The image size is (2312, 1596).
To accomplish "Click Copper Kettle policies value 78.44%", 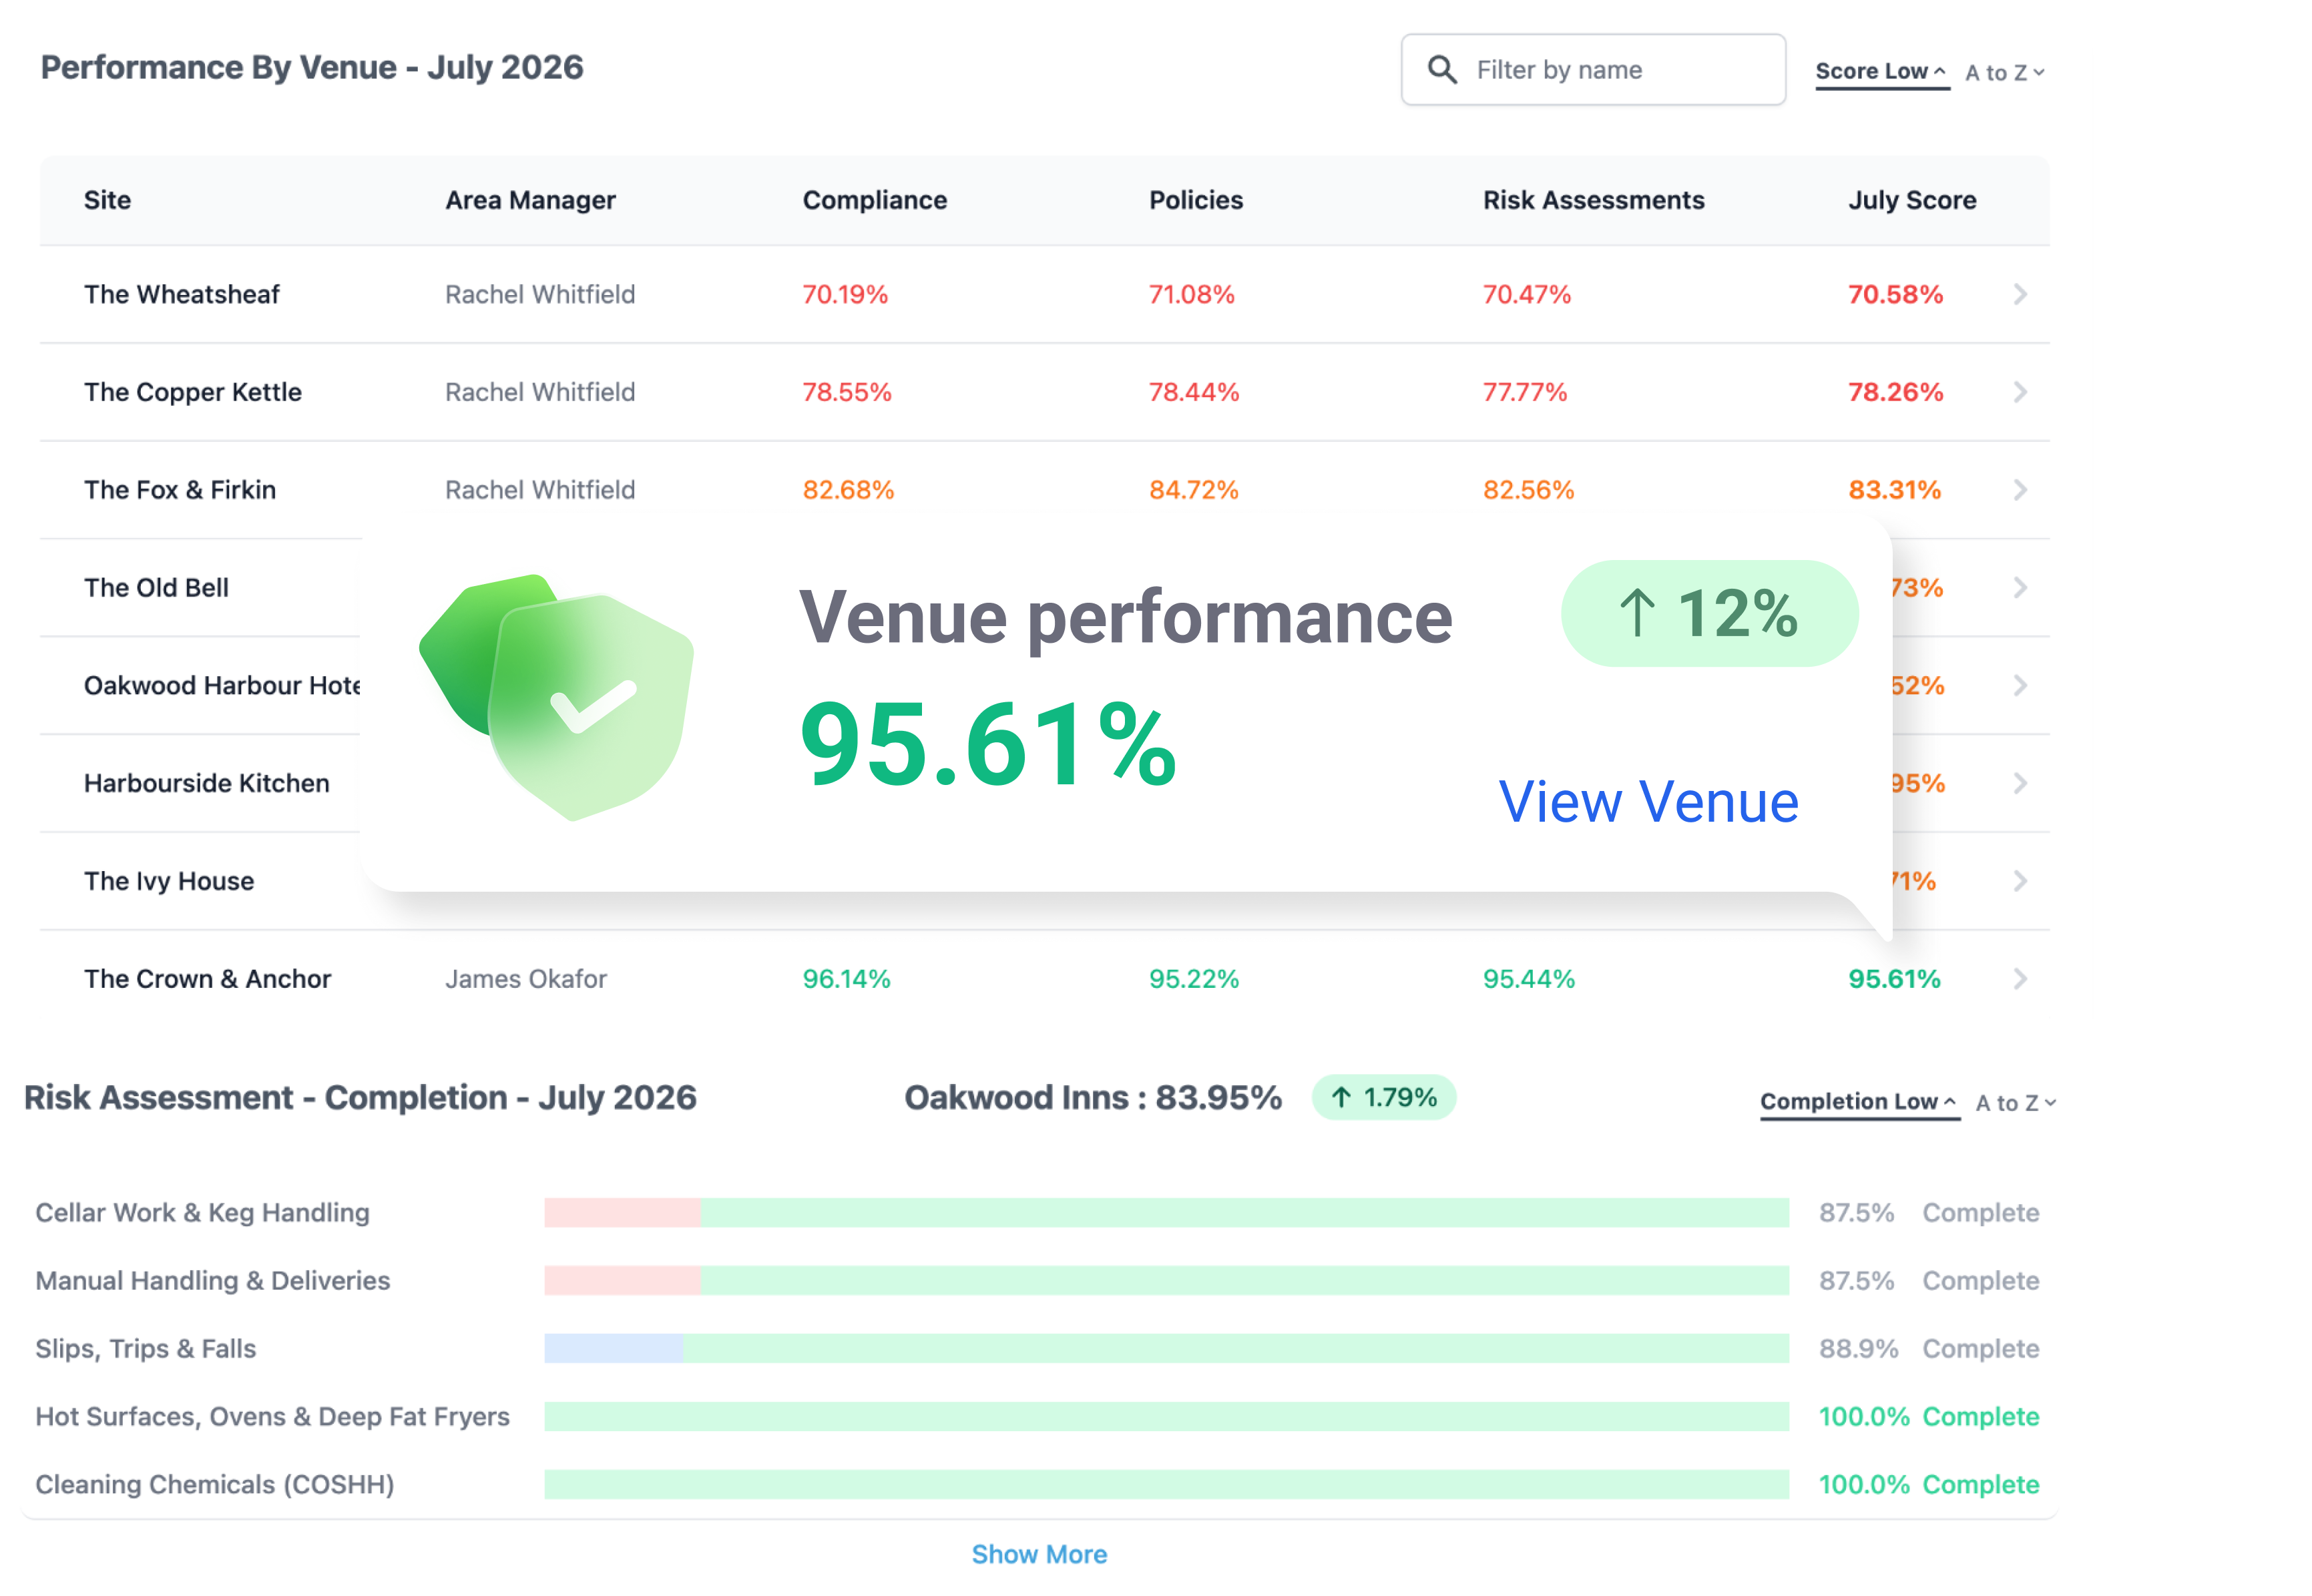I will coord(1193,392).
